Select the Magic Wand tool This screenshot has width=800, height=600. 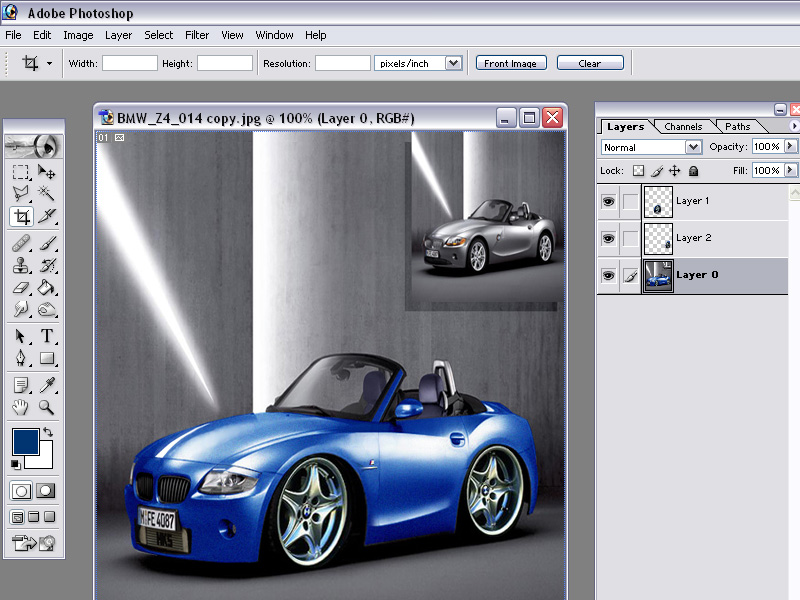(46, 193)
